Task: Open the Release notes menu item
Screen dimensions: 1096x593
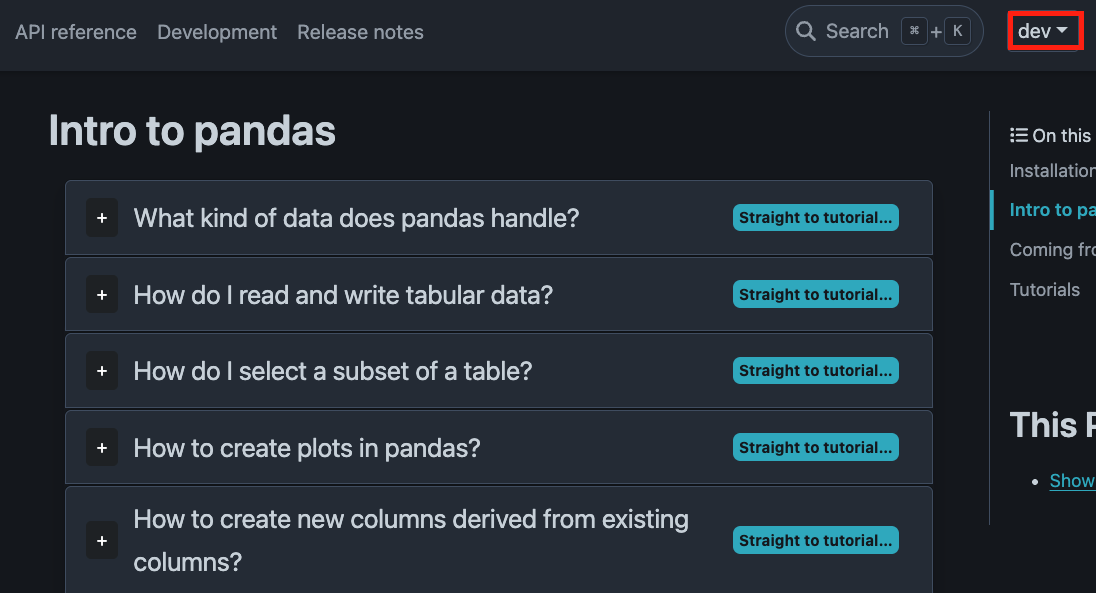Action: 360,32
